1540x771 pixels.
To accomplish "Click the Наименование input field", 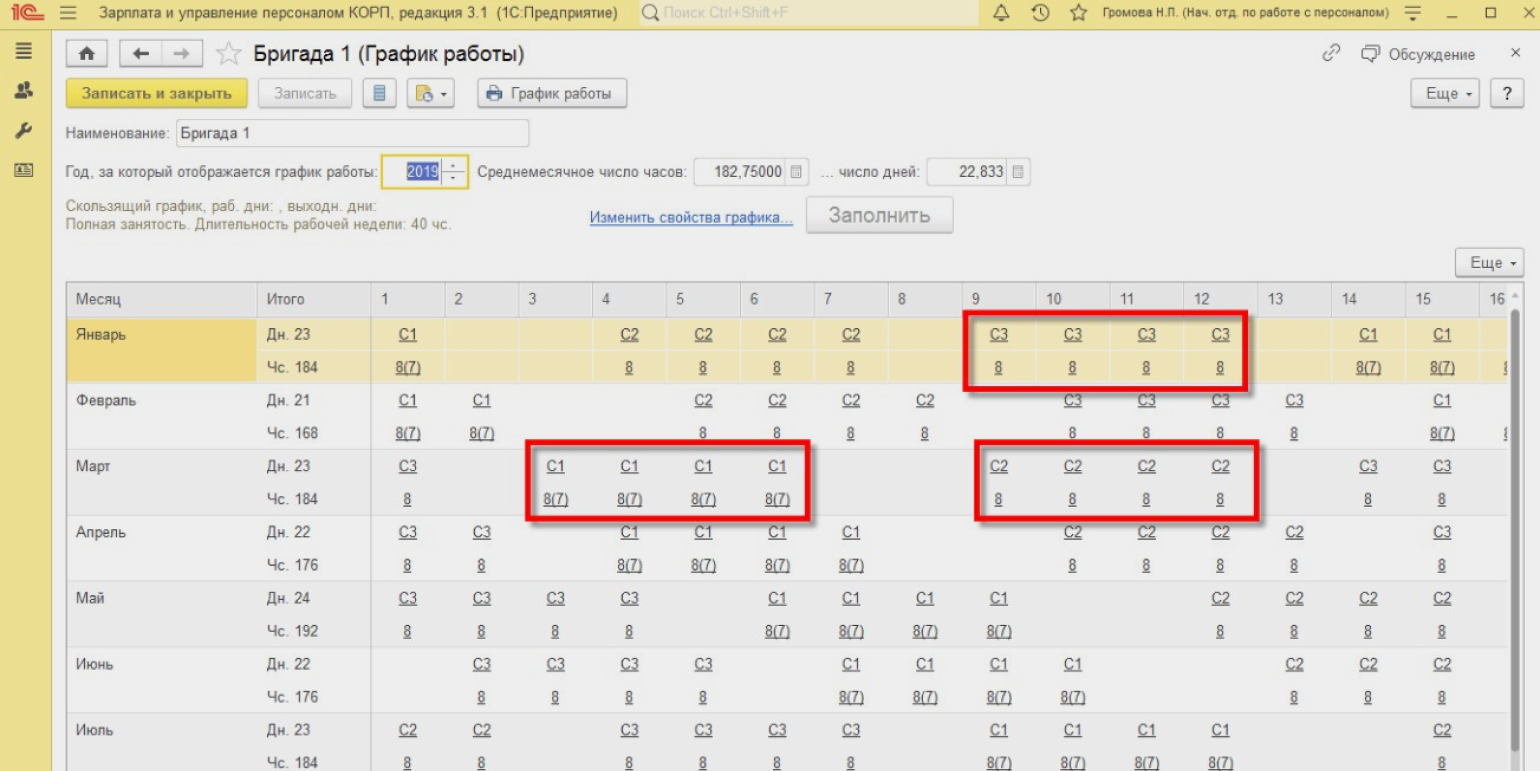I will coord(352,133).
